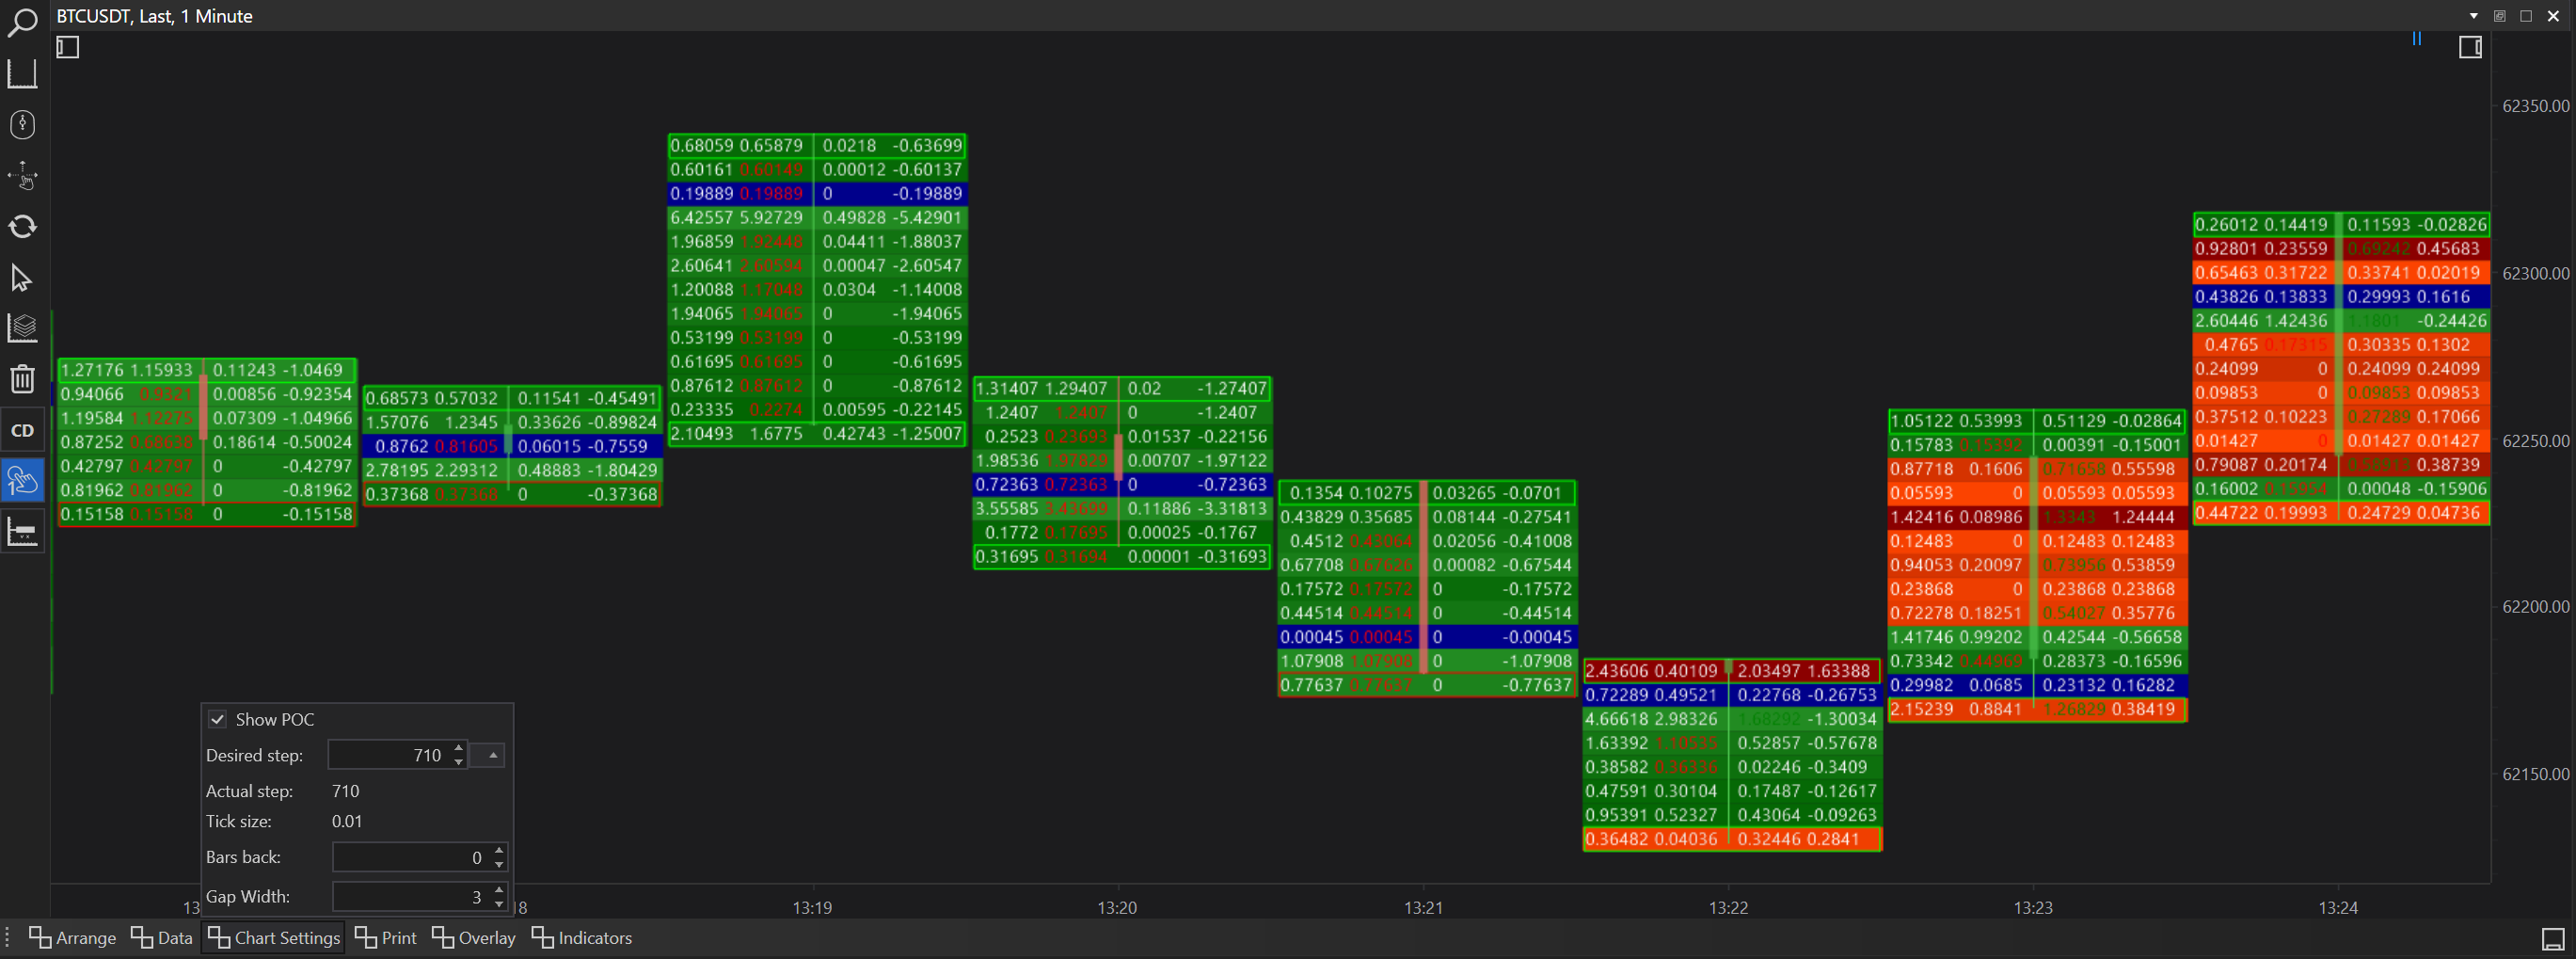The height and width of the screenshot is (959, 2576).
Task: Activate the pan hand tool
Action: (x=22, y=177)
